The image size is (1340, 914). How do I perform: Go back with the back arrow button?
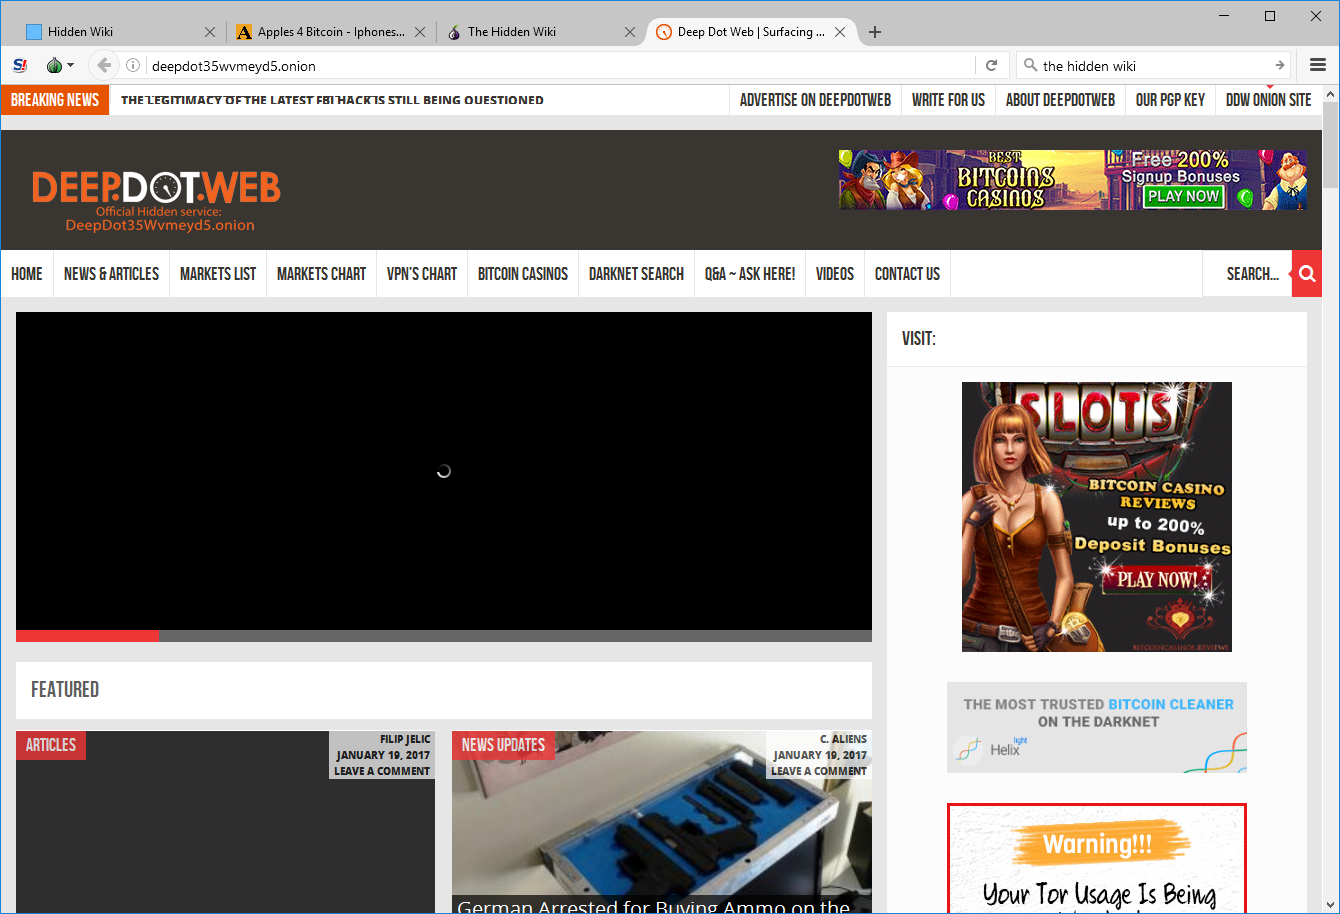[x=104, y=66]
